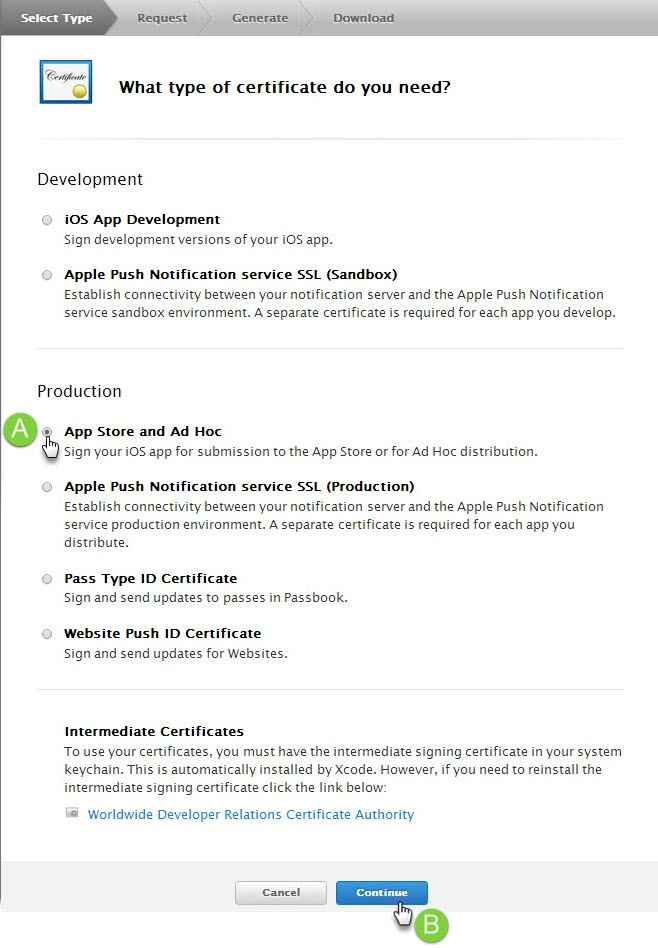The height and width of the screenshot is (948, 658).
Task: Click the green A annotation marker
Action: tap(19, 431)
